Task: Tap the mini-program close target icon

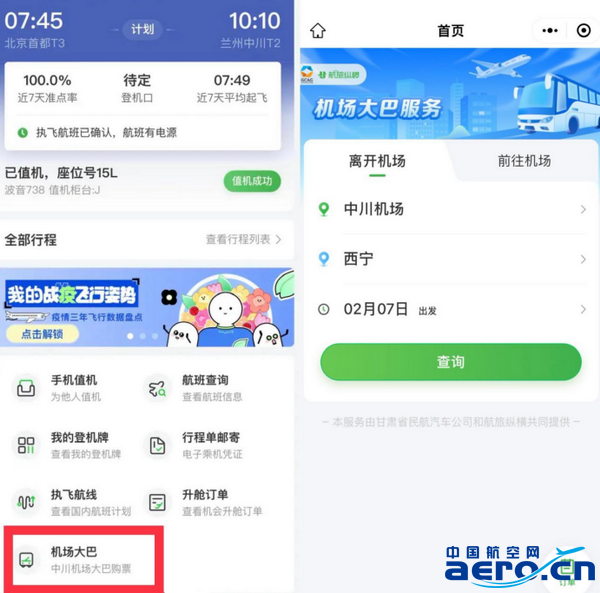Action: pos(583,31)
